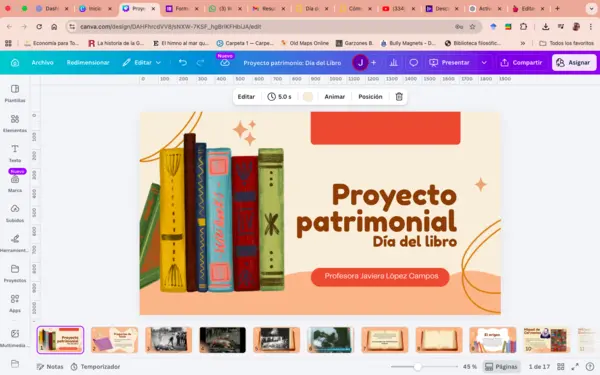Image resolution: width=600 pixels, height=375 pixels.
Task: Open the Elementos panel
Action: click(x=15, y=123)
